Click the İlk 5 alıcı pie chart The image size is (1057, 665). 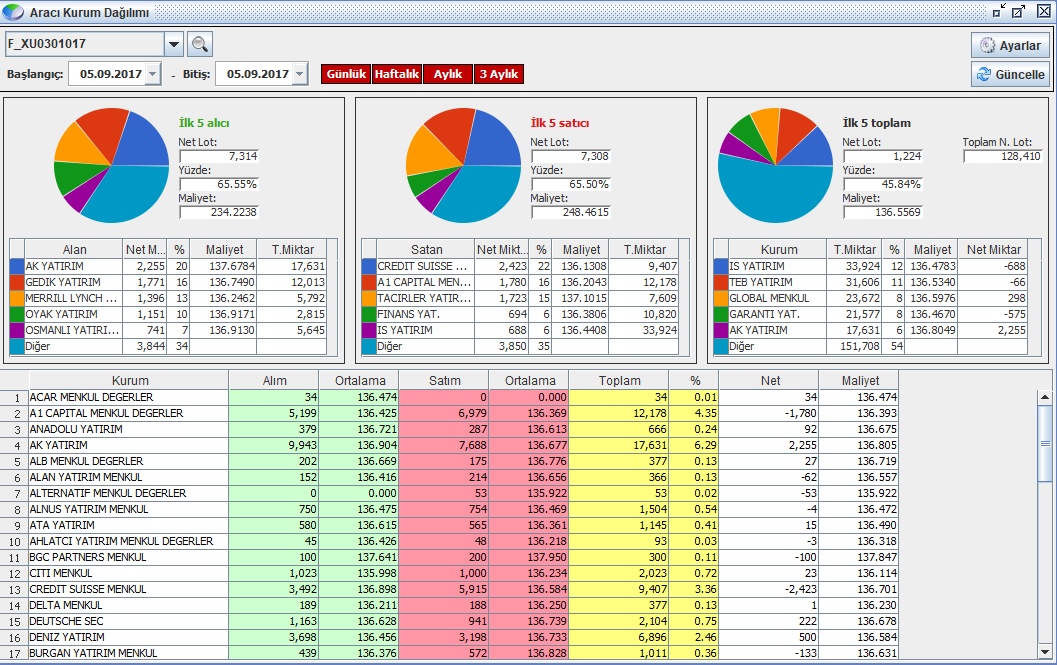pos(111,165)
